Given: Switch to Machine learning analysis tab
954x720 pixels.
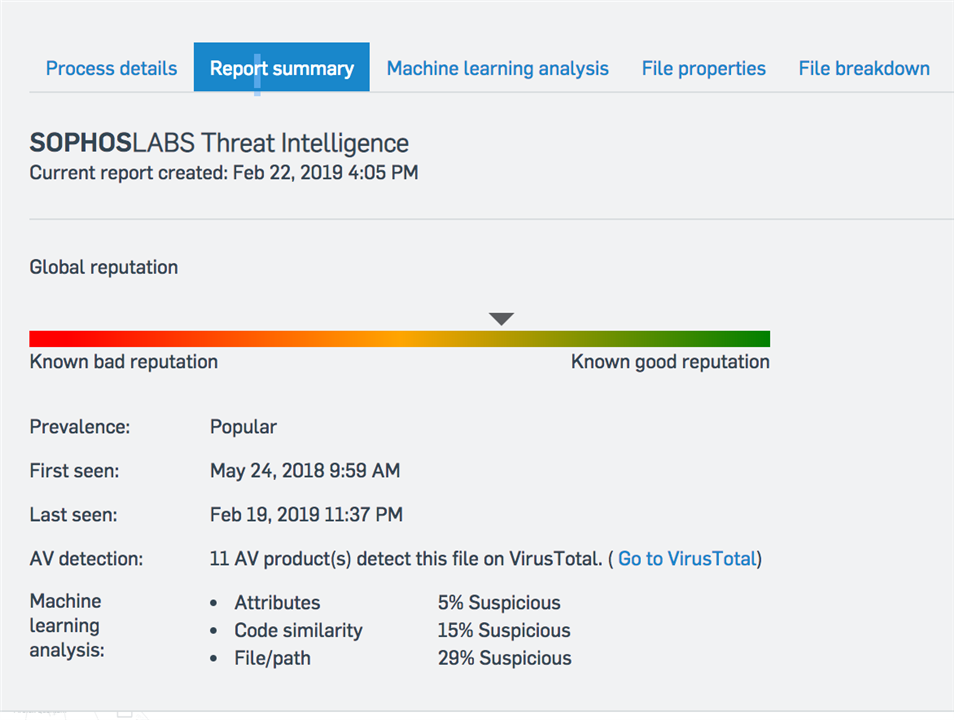Looking at the screenshot, I should point(498,69).
